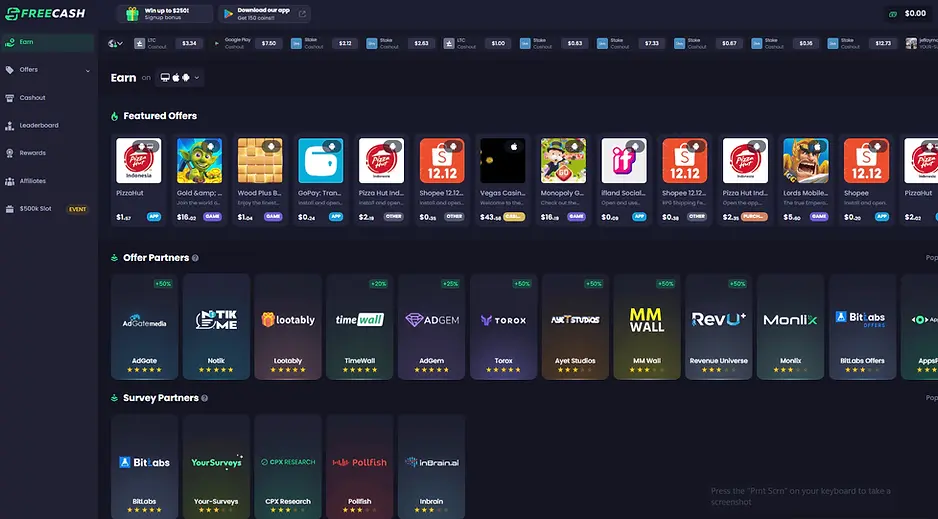Viewport: 938px width, 519px height.
Task: Expand the Offers submenu chevron
Action: 88,71
